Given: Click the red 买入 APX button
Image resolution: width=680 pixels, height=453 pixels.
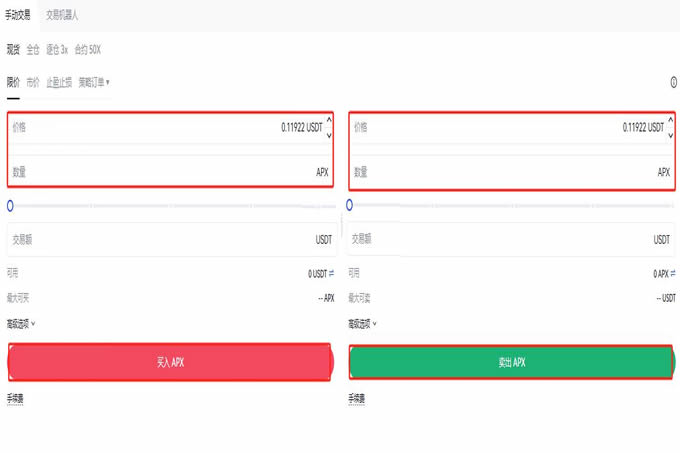Looking at the screenshot, I should click(170, 362).
